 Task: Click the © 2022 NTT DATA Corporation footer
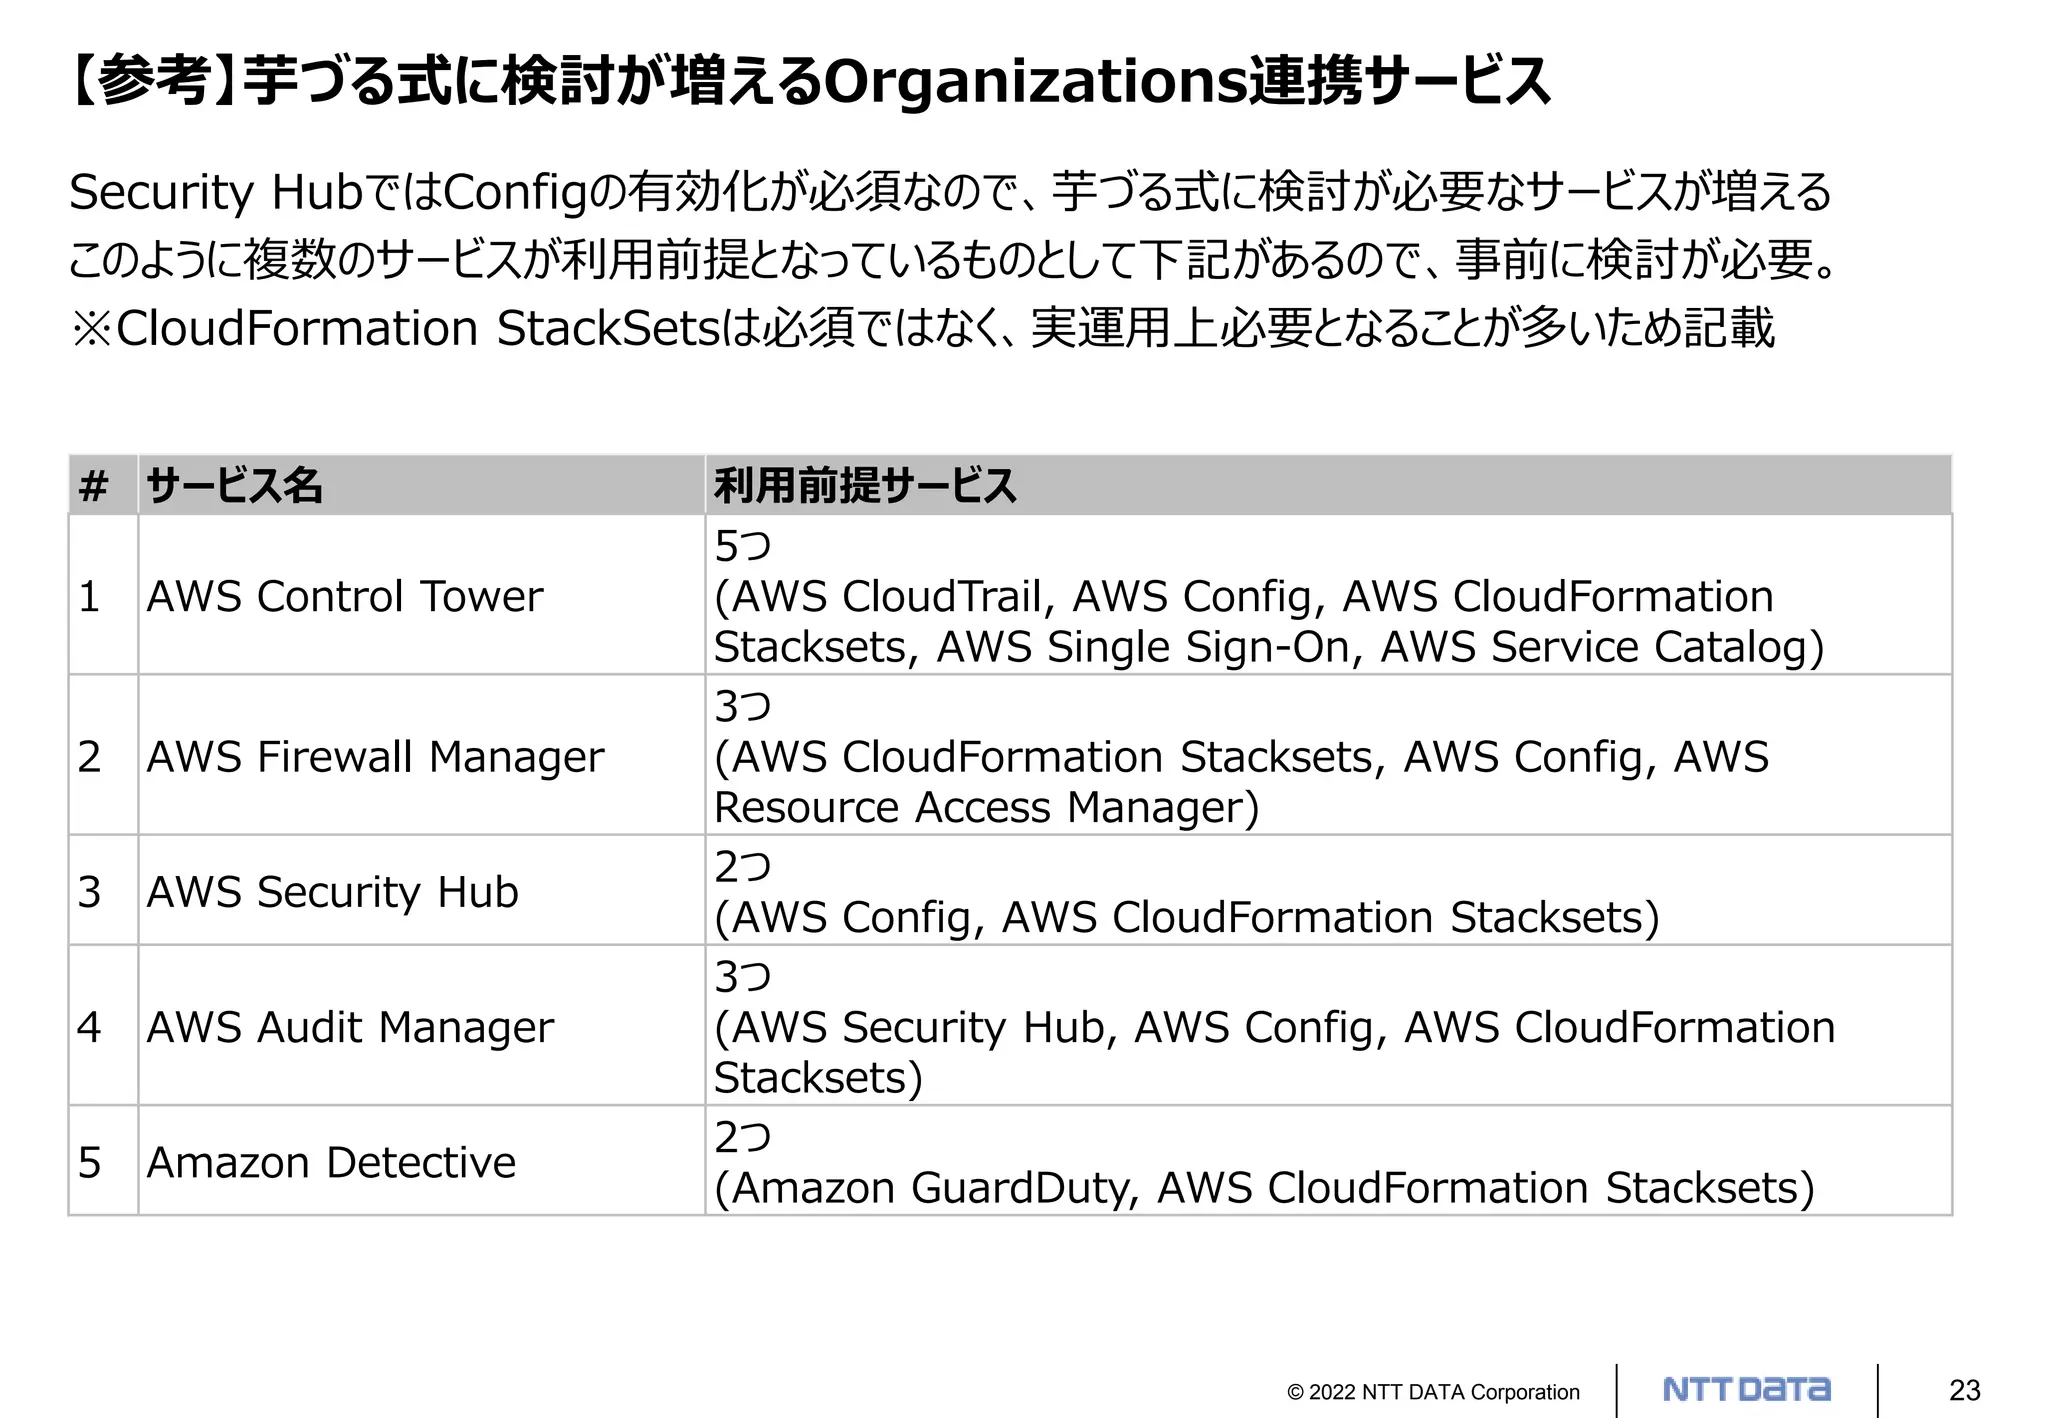[x=1433, y=1391]
